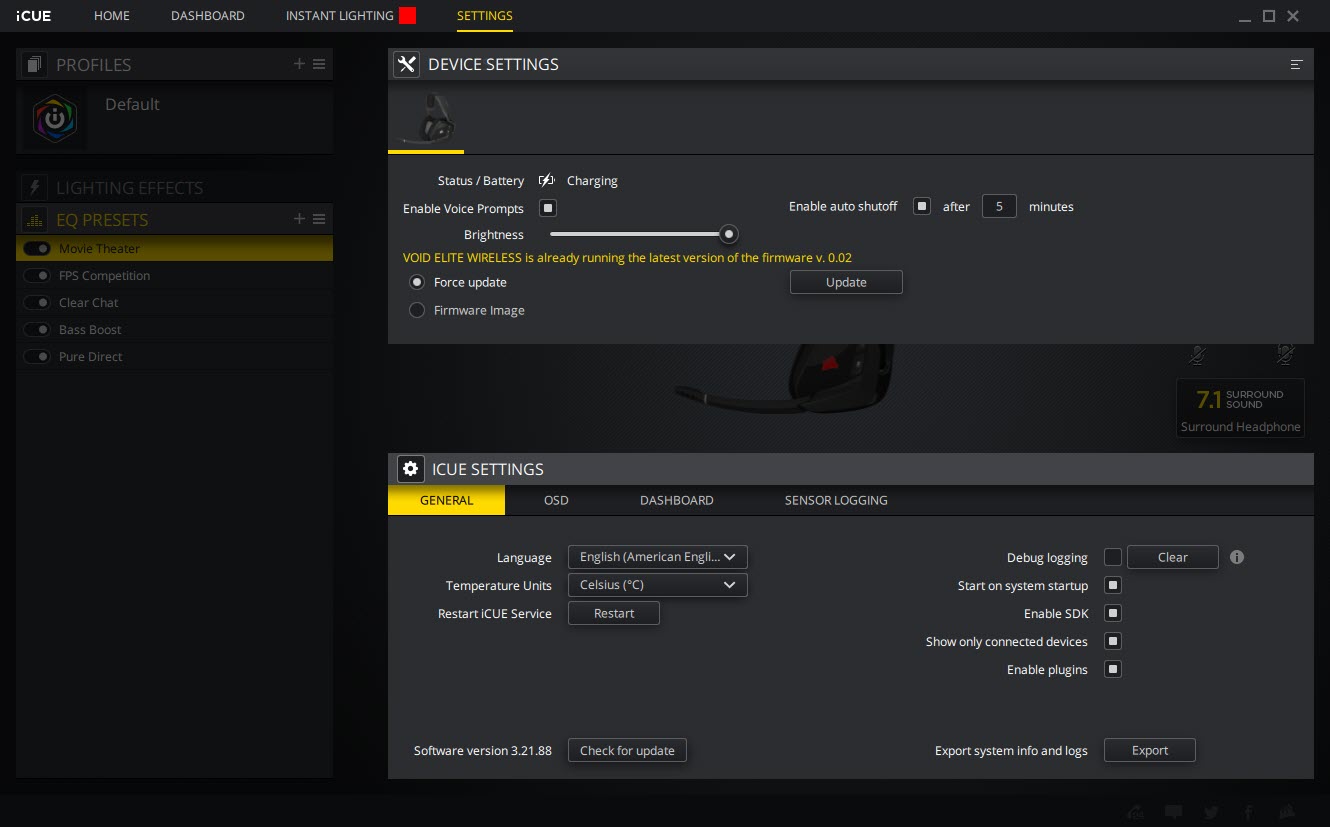The height and width of the screenshot is (827, 1330).
Task: Click the forum icon in footer
Action: 1135,812
